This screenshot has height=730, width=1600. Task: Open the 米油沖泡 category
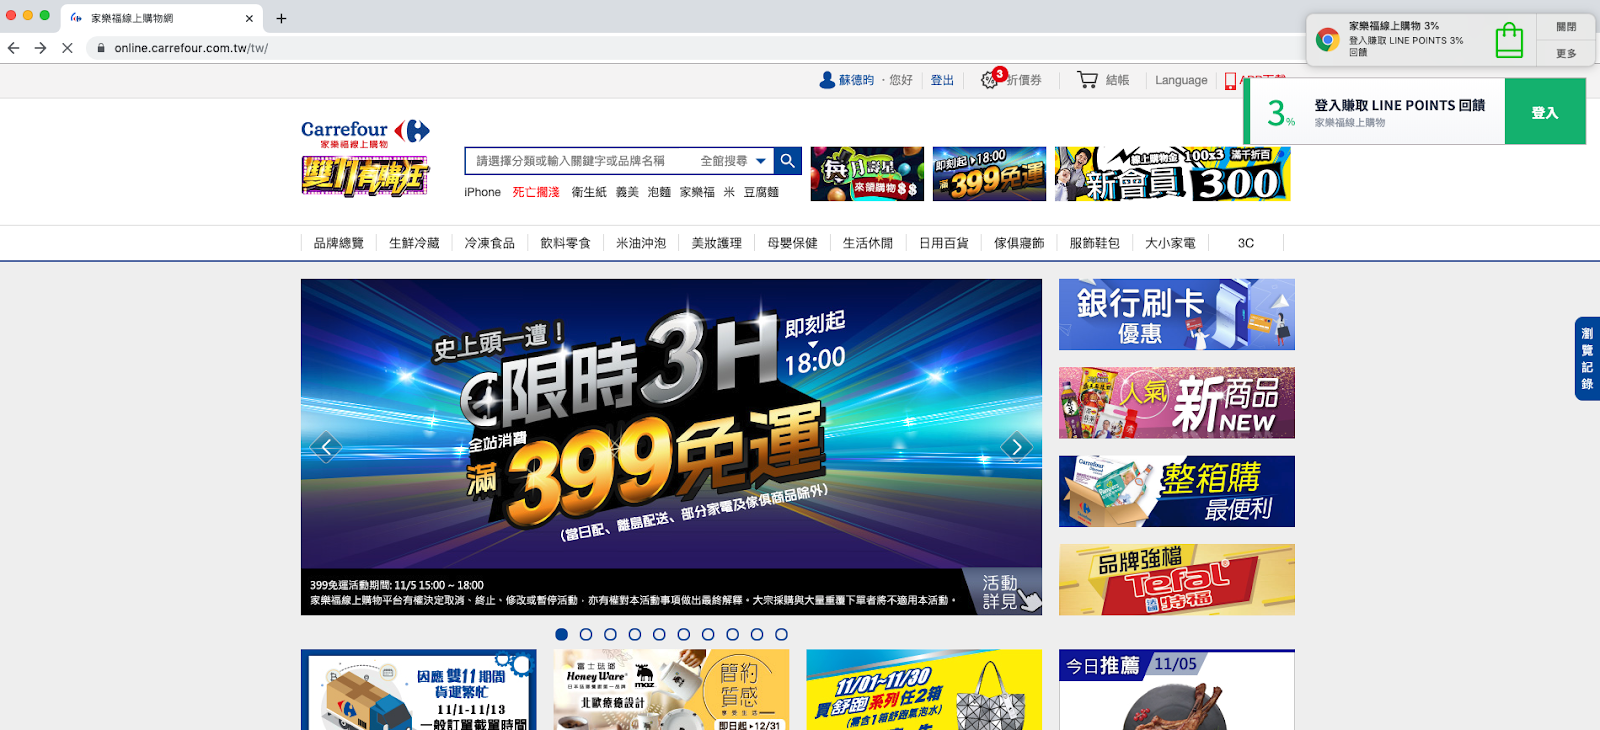click(x=641, y=243)
